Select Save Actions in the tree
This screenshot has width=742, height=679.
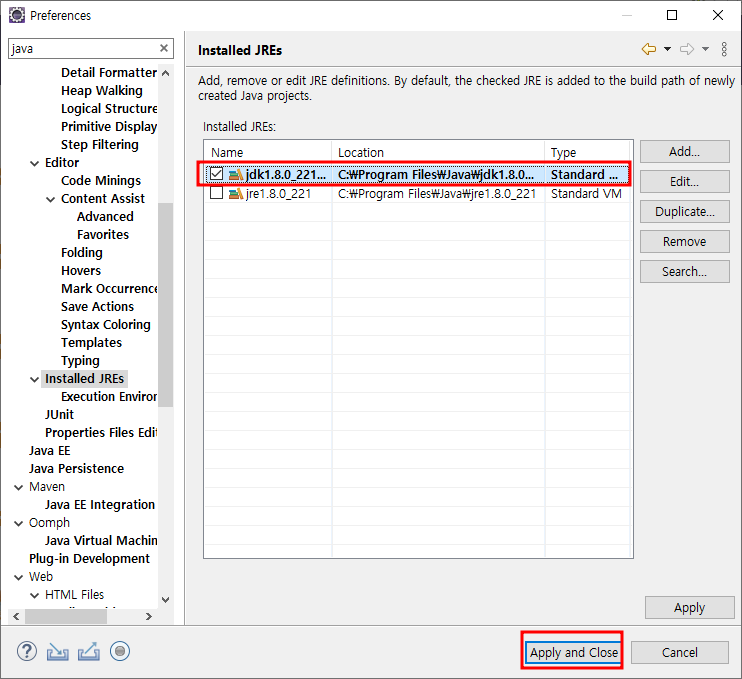point(97,306)
